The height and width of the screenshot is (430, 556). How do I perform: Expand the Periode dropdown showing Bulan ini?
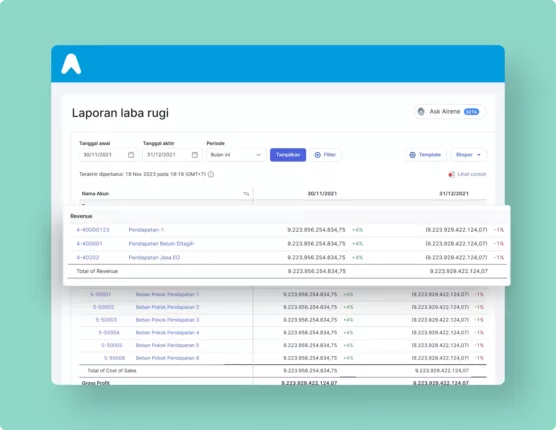coord(236,155)
